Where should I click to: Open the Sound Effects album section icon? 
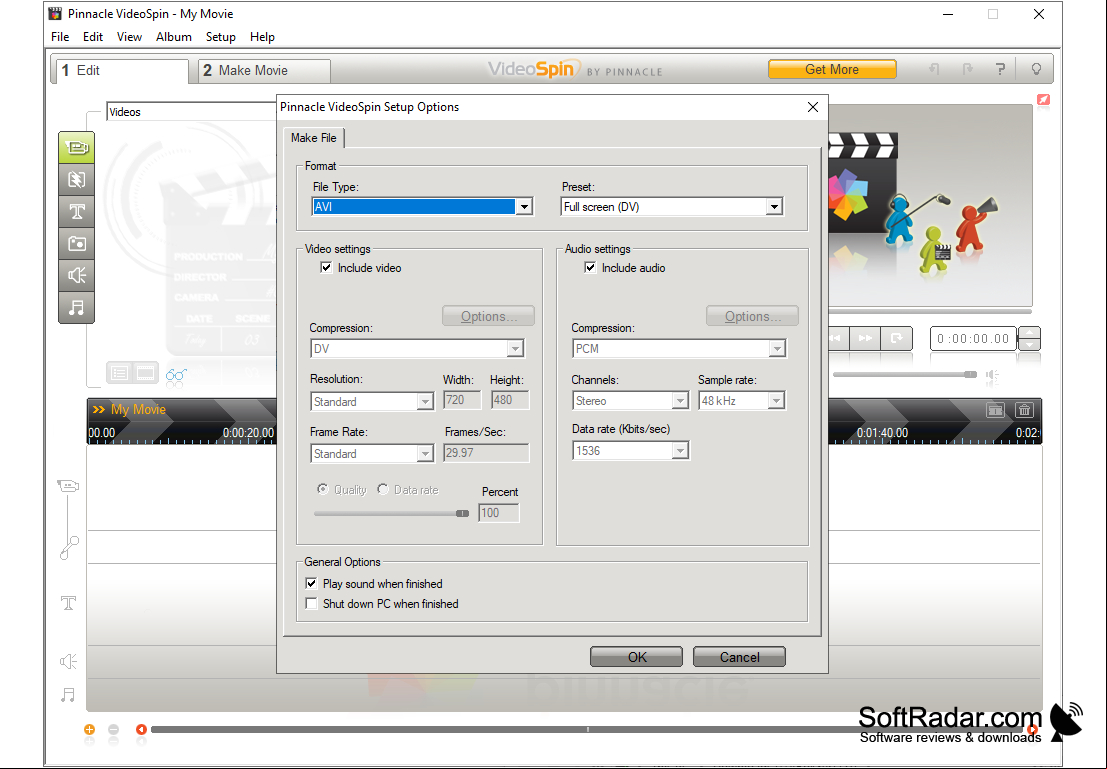point(76,275)
